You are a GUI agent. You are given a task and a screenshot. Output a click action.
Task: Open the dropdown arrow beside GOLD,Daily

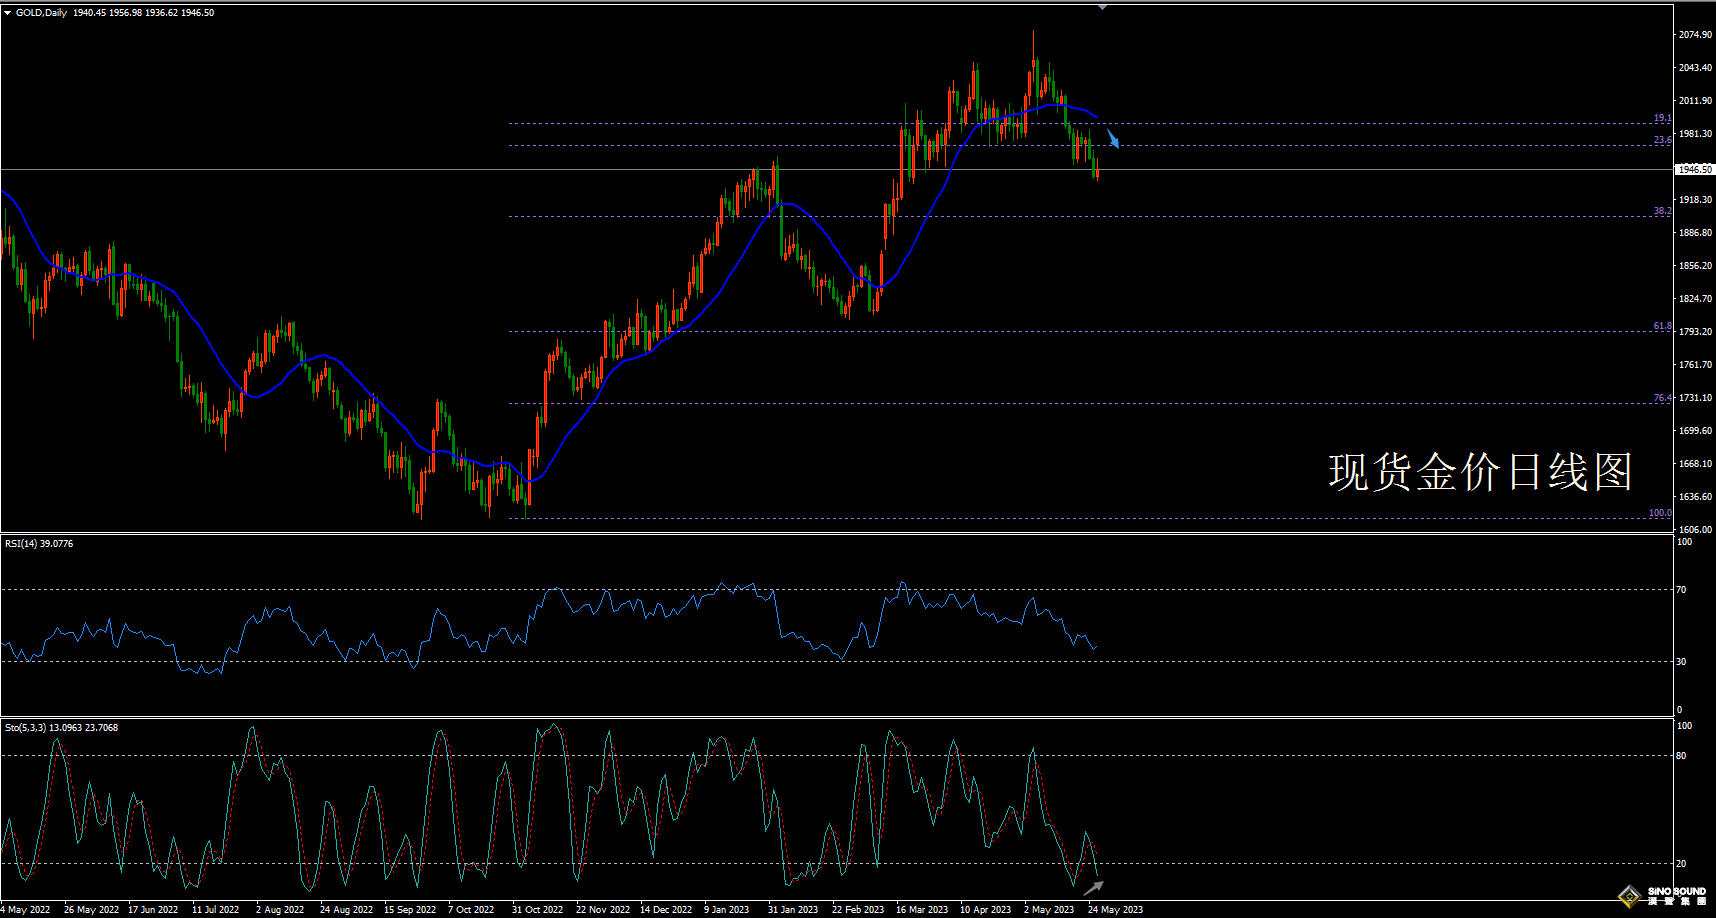pyautogui.click(x=8, y=13)
